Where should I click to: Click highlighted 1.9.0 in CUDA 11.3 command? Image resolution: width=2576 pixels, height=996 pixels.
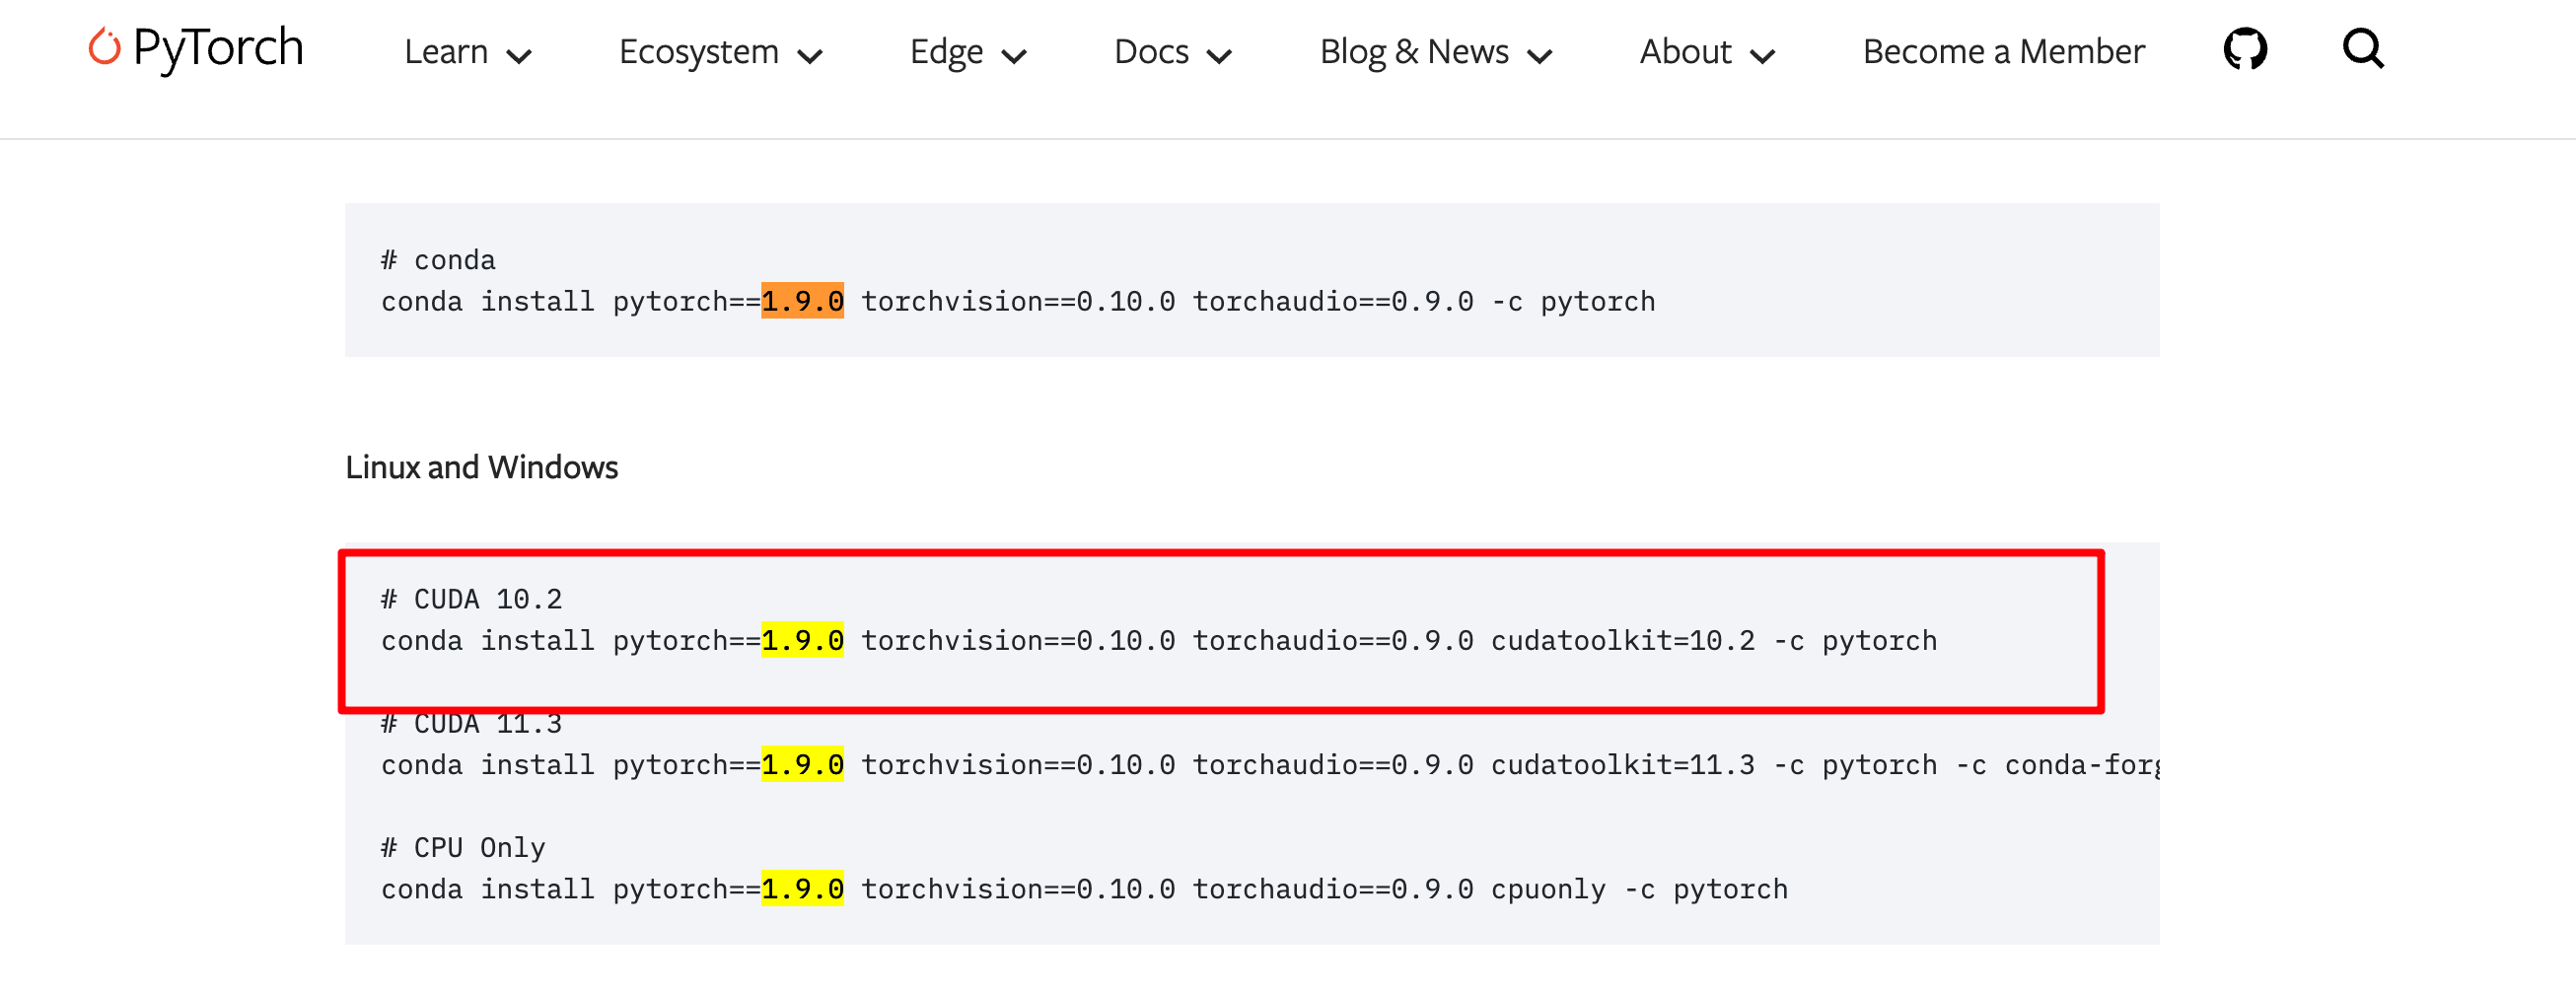pos(802,764)
